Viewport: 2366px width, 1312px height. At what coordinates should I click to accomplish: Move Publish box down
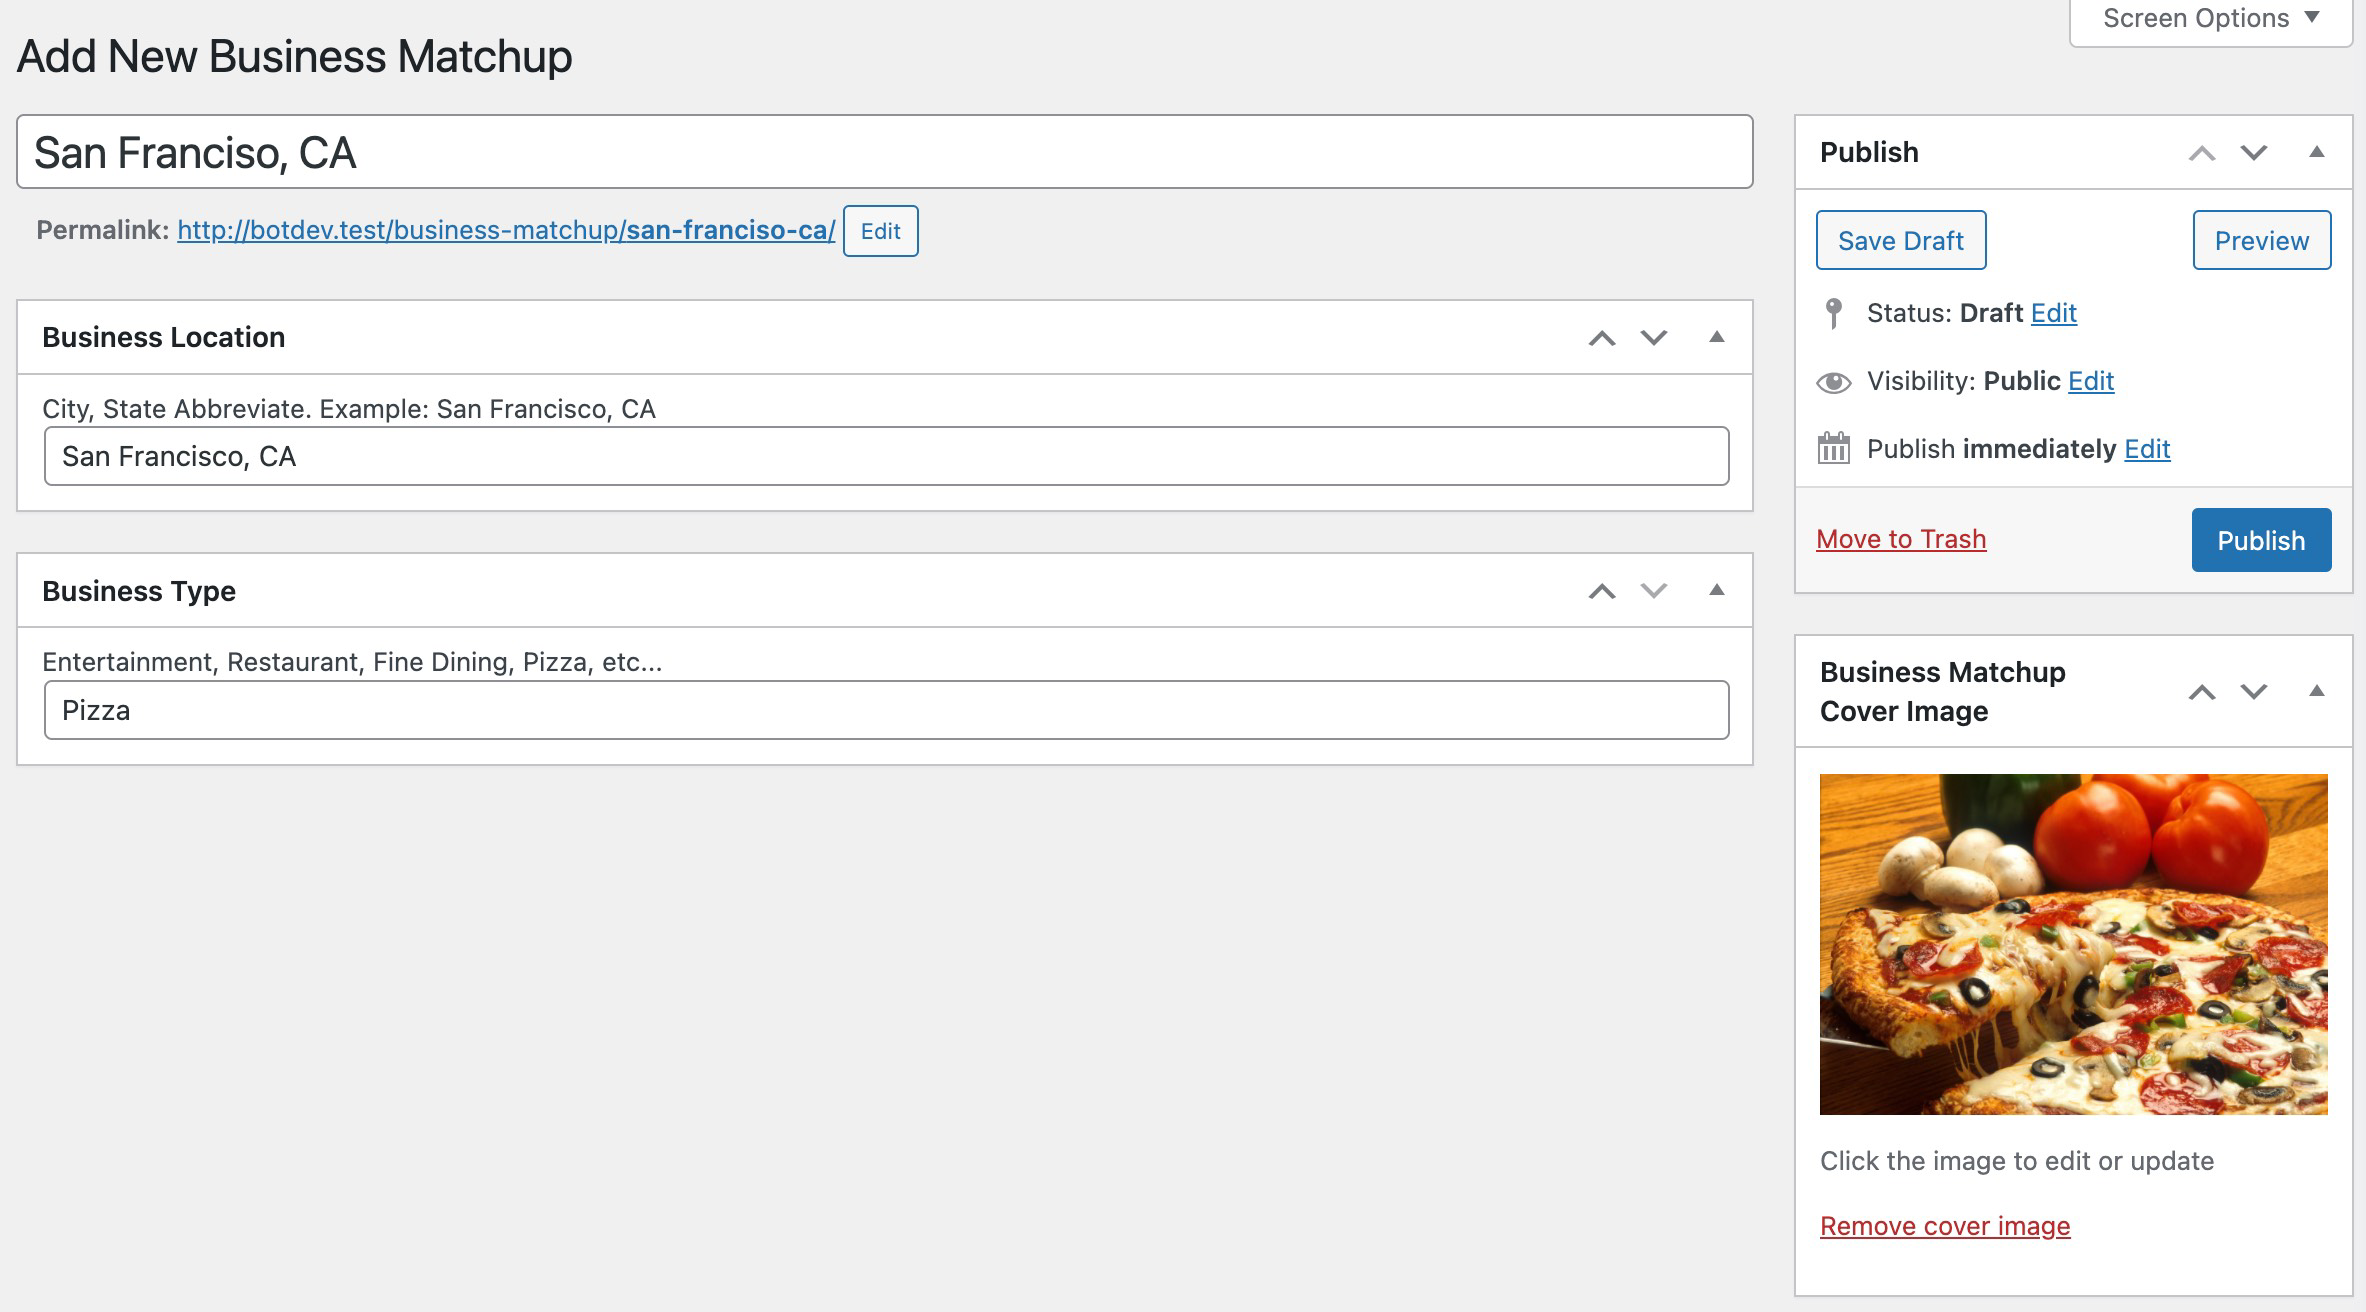point(2254,153)
